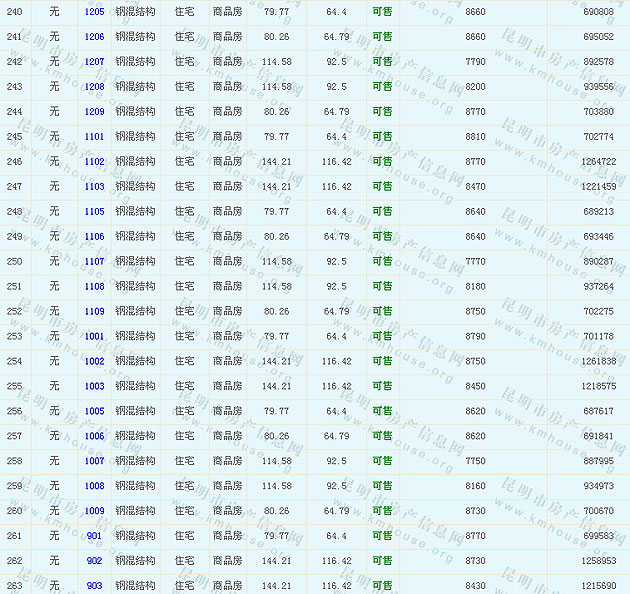Viewport: 630px width, 594px height.
Task: Click the room number 1206 link
Action: point(94,36)
